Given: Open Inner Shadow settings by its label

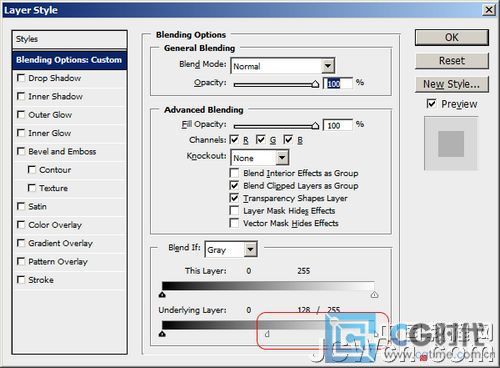Looking at the screenshot, I should coord(55,96).
